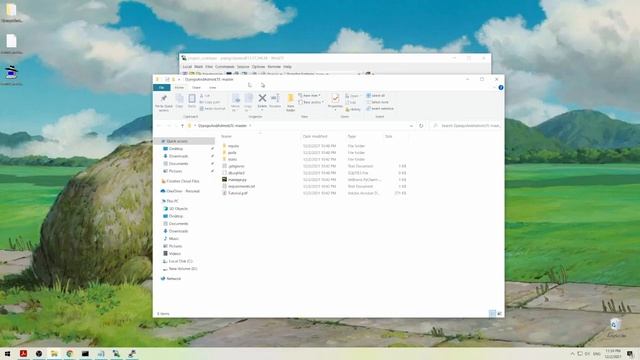
Task: Select Local Disk (C:) in navigation pane
Action: [178, 261]
